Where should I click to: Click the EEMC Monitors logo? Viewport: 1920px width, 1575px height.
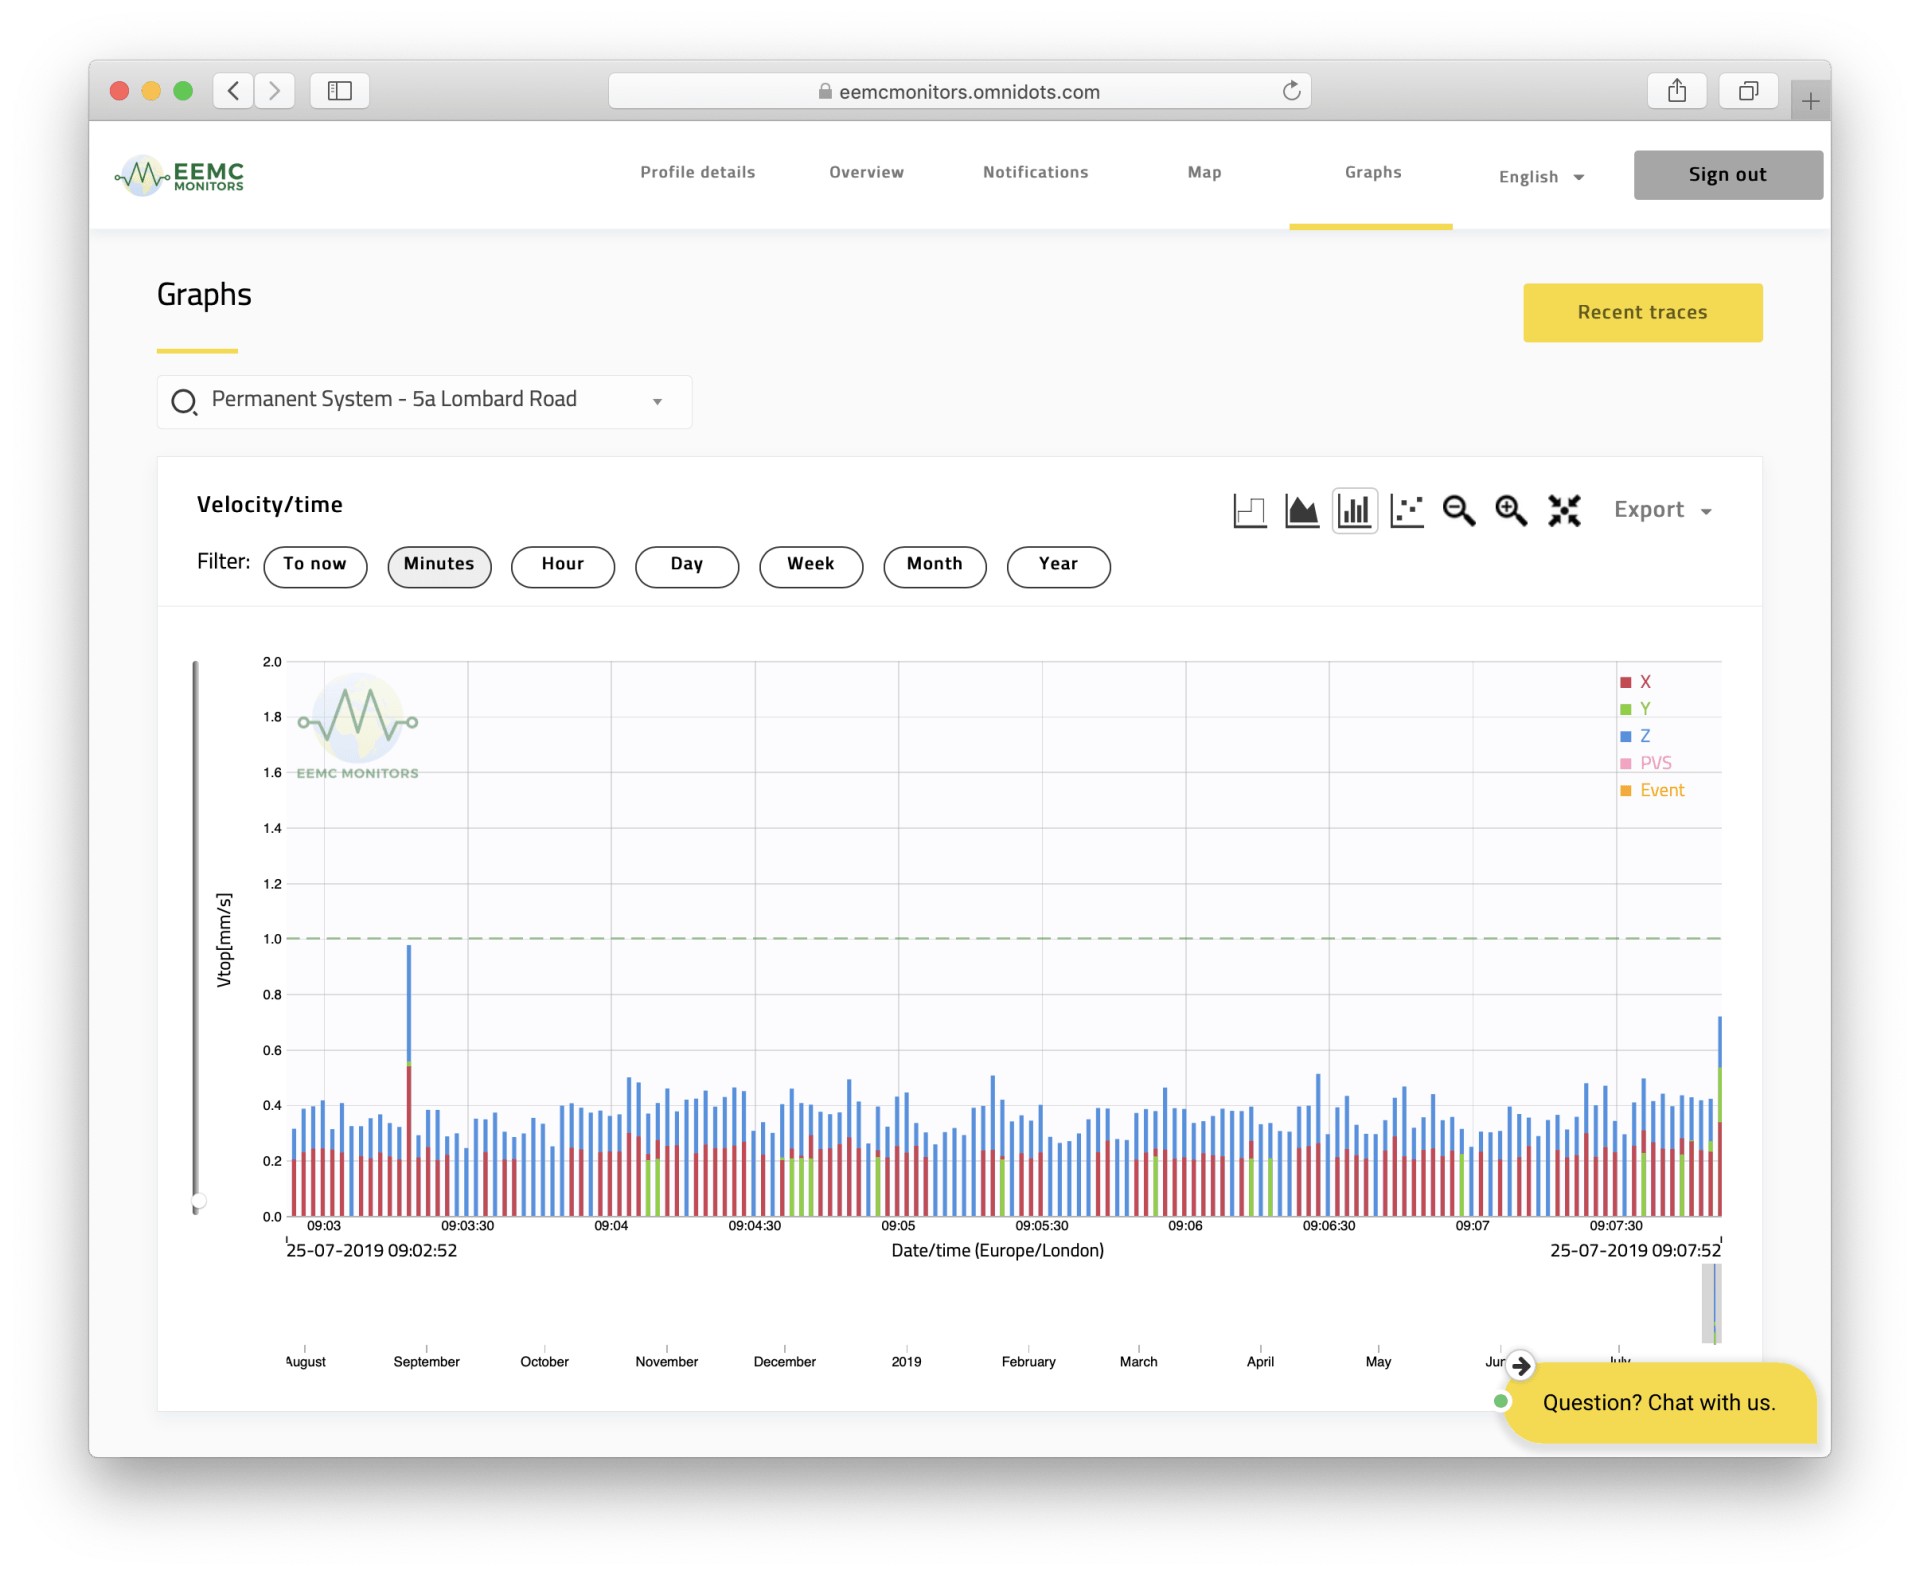pyautogui.click(x=180, y=176)
